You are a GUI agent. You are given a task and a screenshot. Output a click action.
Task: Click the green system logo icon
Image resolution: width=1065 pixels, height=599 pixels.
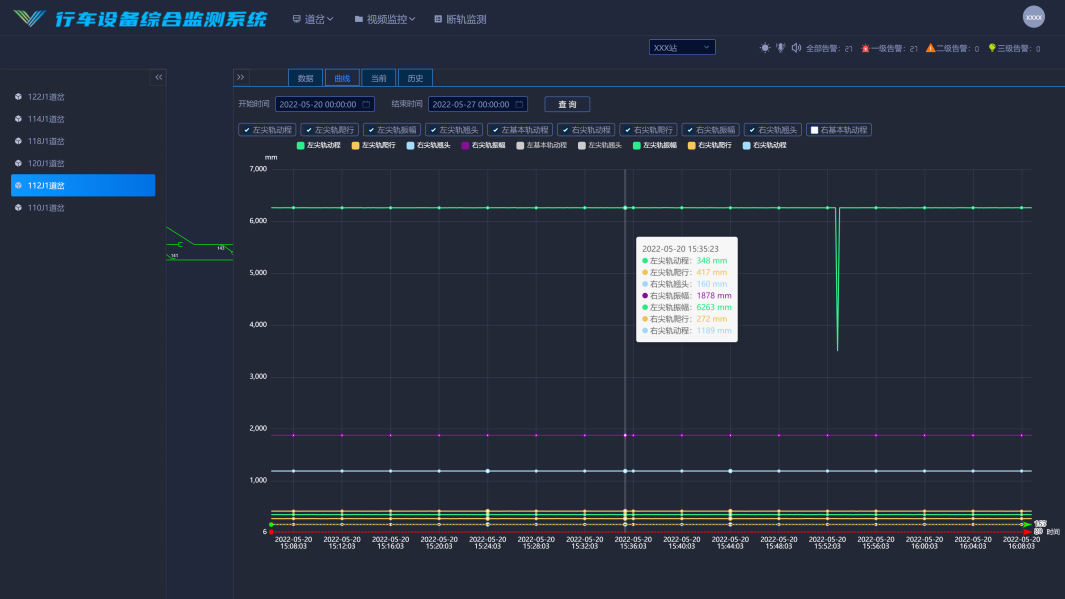(x=29, y=18)
